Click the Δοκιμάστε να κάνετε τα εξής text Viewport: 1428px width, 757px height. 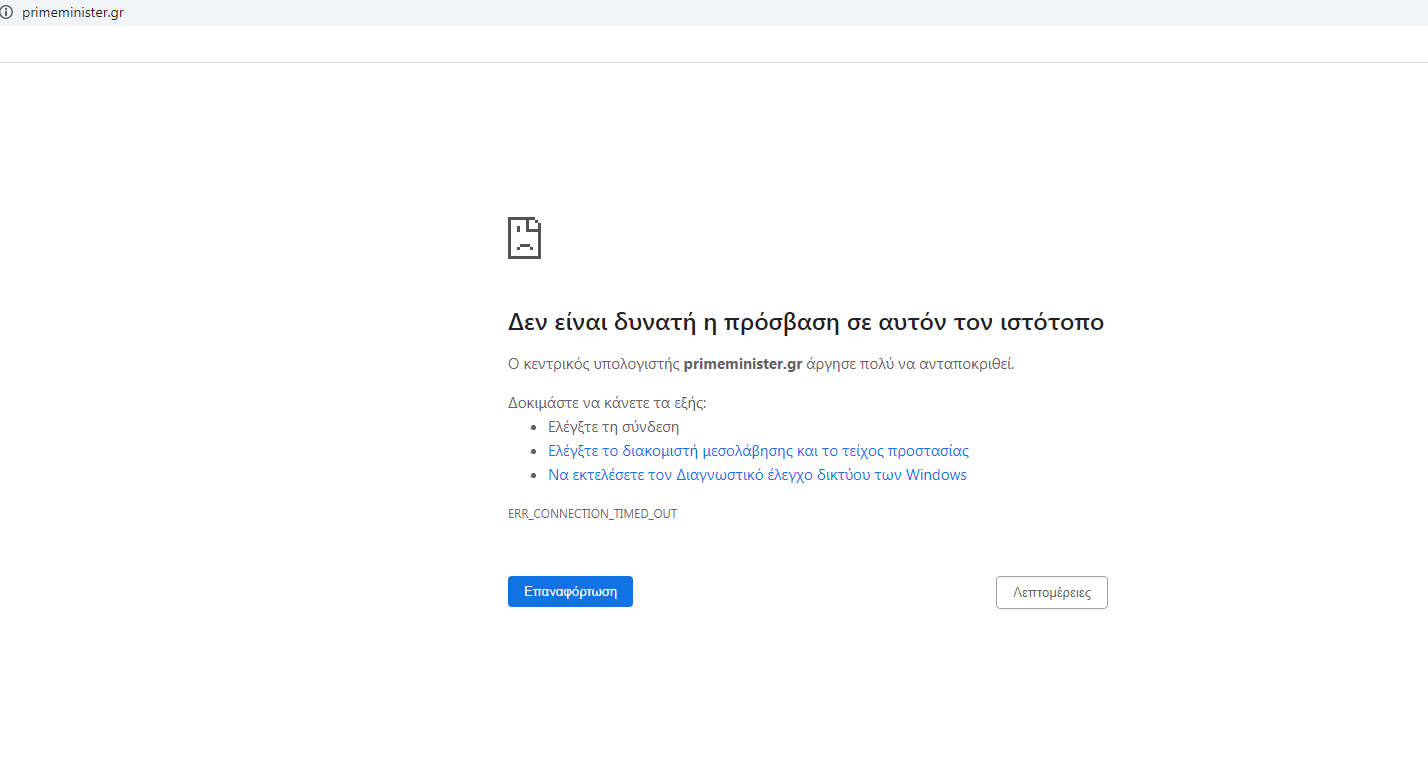point(607,403)
